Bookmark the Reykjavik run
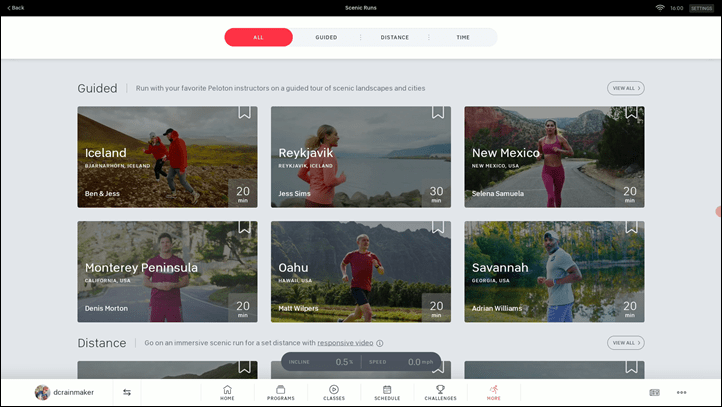The width and height of the screenshot is (722, 407). coord(438,112)
